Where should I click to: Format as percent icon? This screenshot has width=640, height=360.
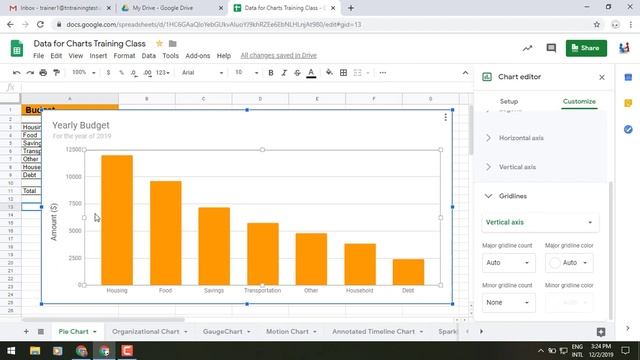point(121,73)
